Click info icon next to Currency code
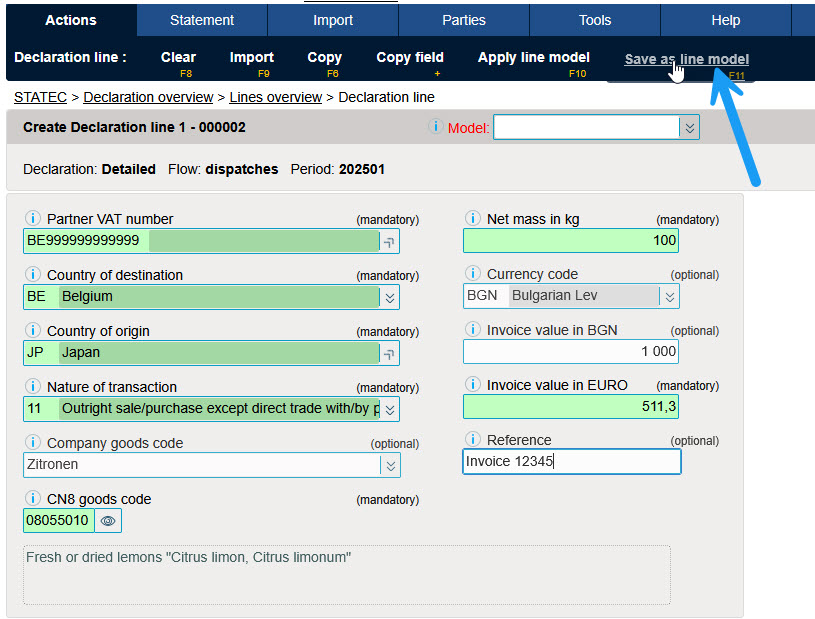The width and height of the screenshot is (815, 619). 472,274
